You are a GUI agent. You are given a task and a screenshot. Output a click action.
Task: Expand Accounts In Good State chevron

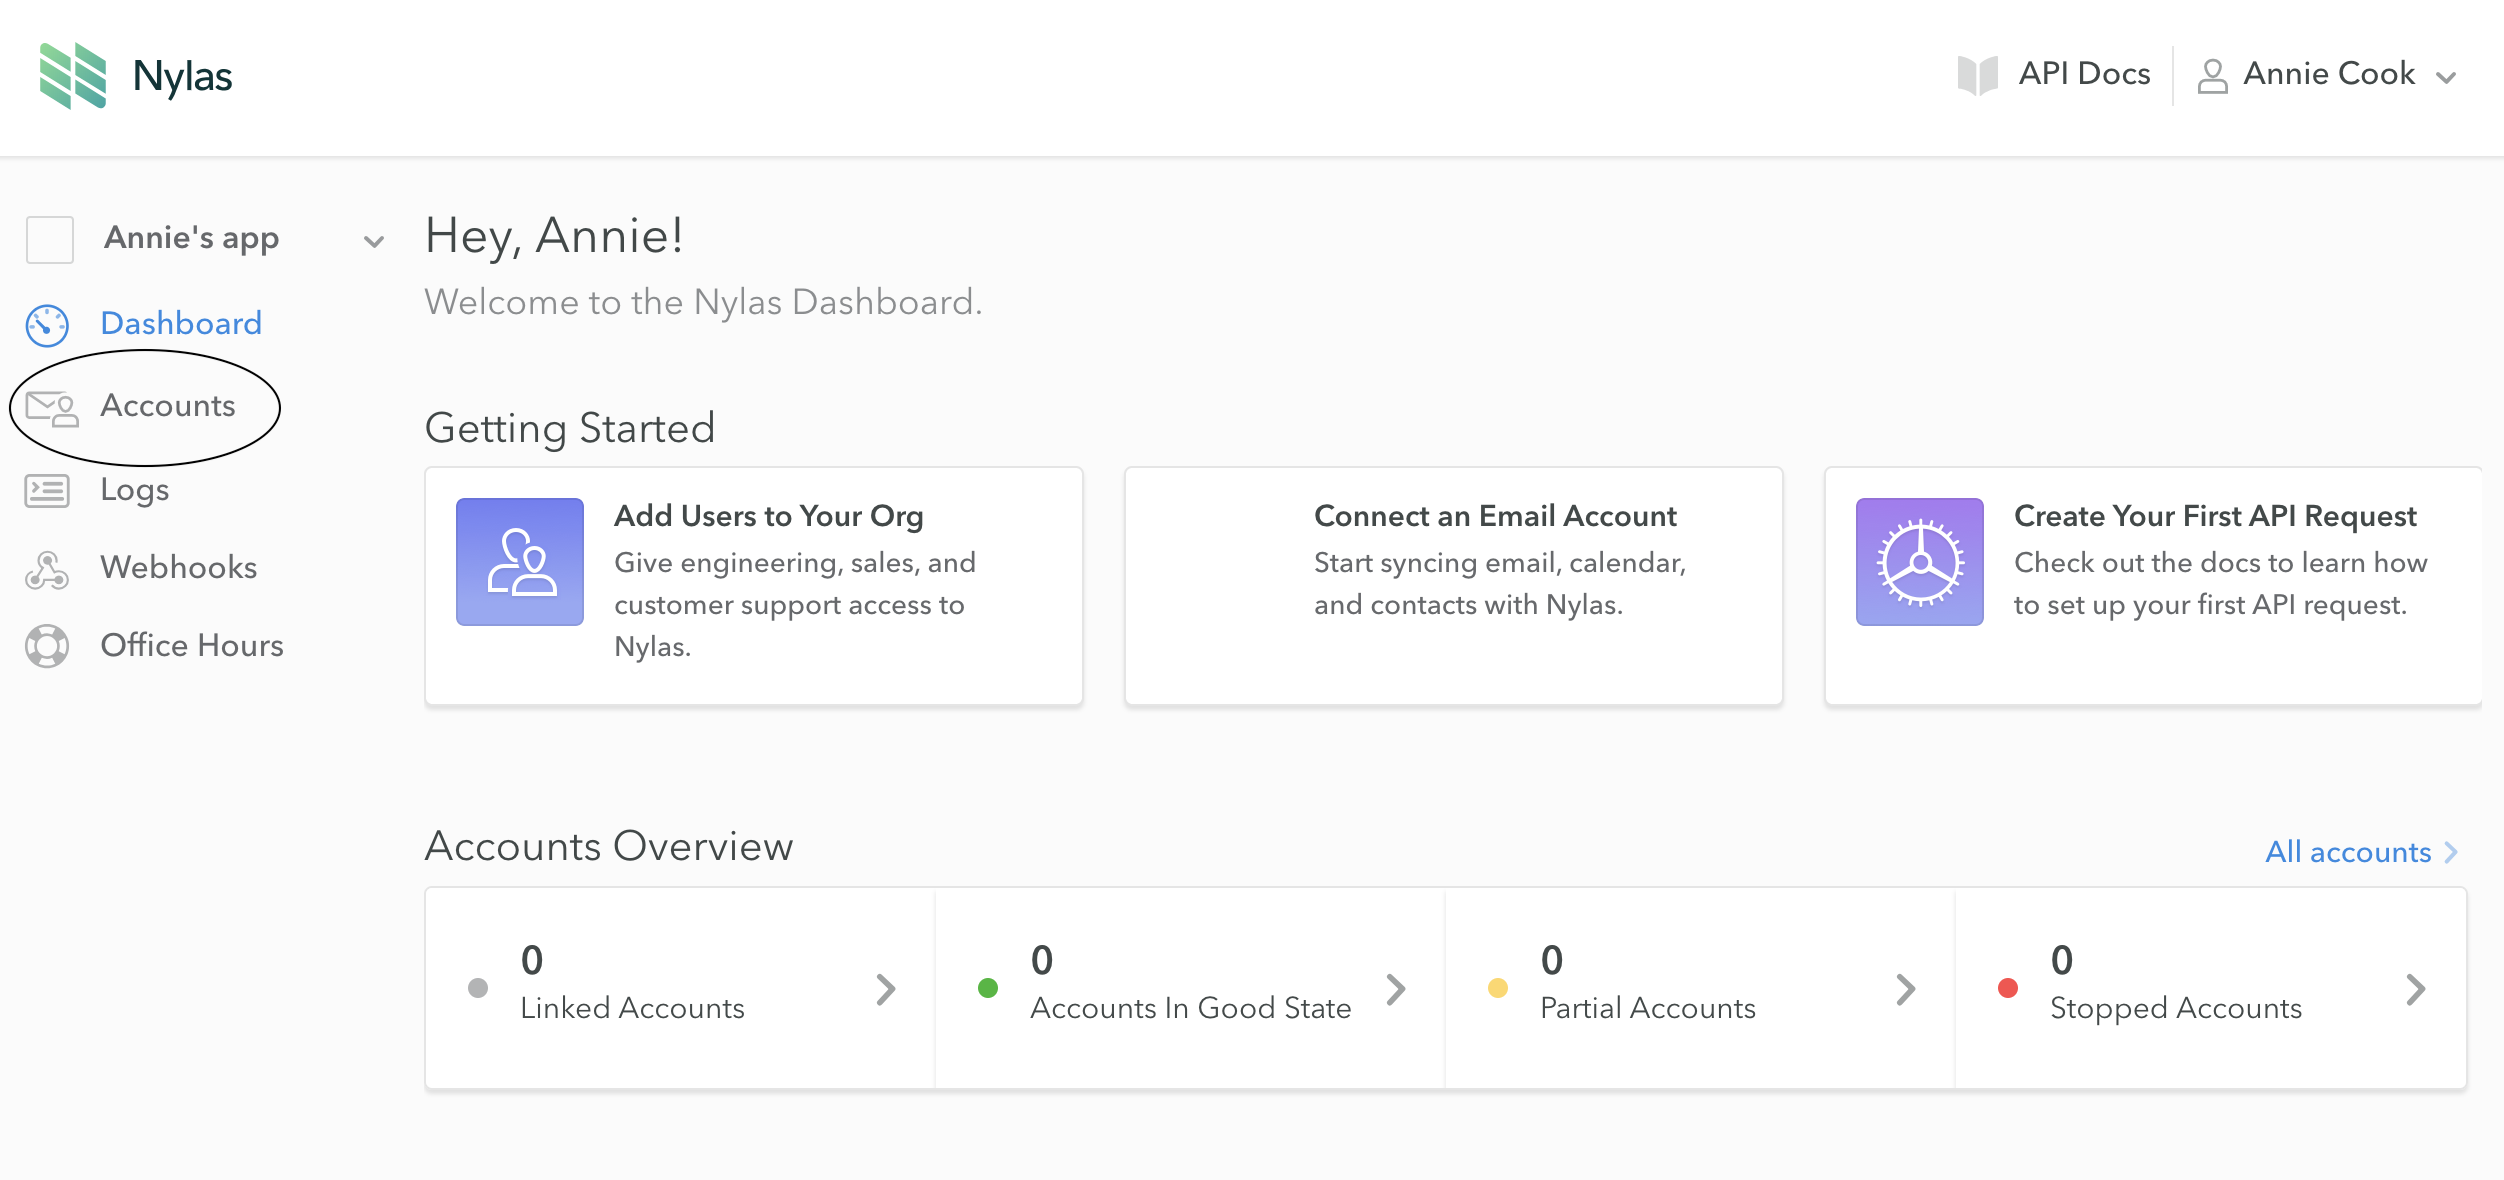[1396, 989]
